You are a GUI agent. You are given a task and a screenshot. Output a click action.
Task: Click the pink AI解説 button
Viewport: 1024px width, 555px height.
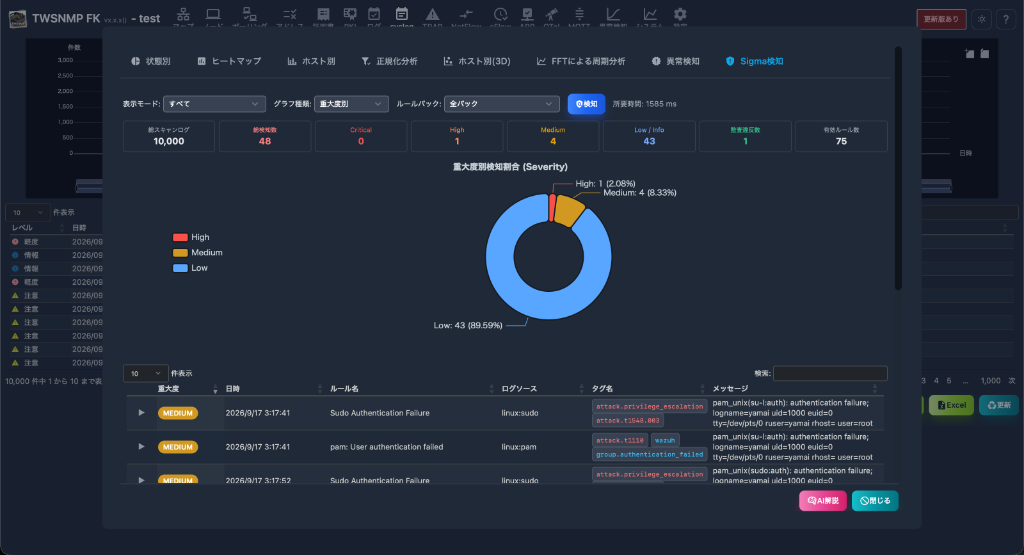(x=823, y=501)
